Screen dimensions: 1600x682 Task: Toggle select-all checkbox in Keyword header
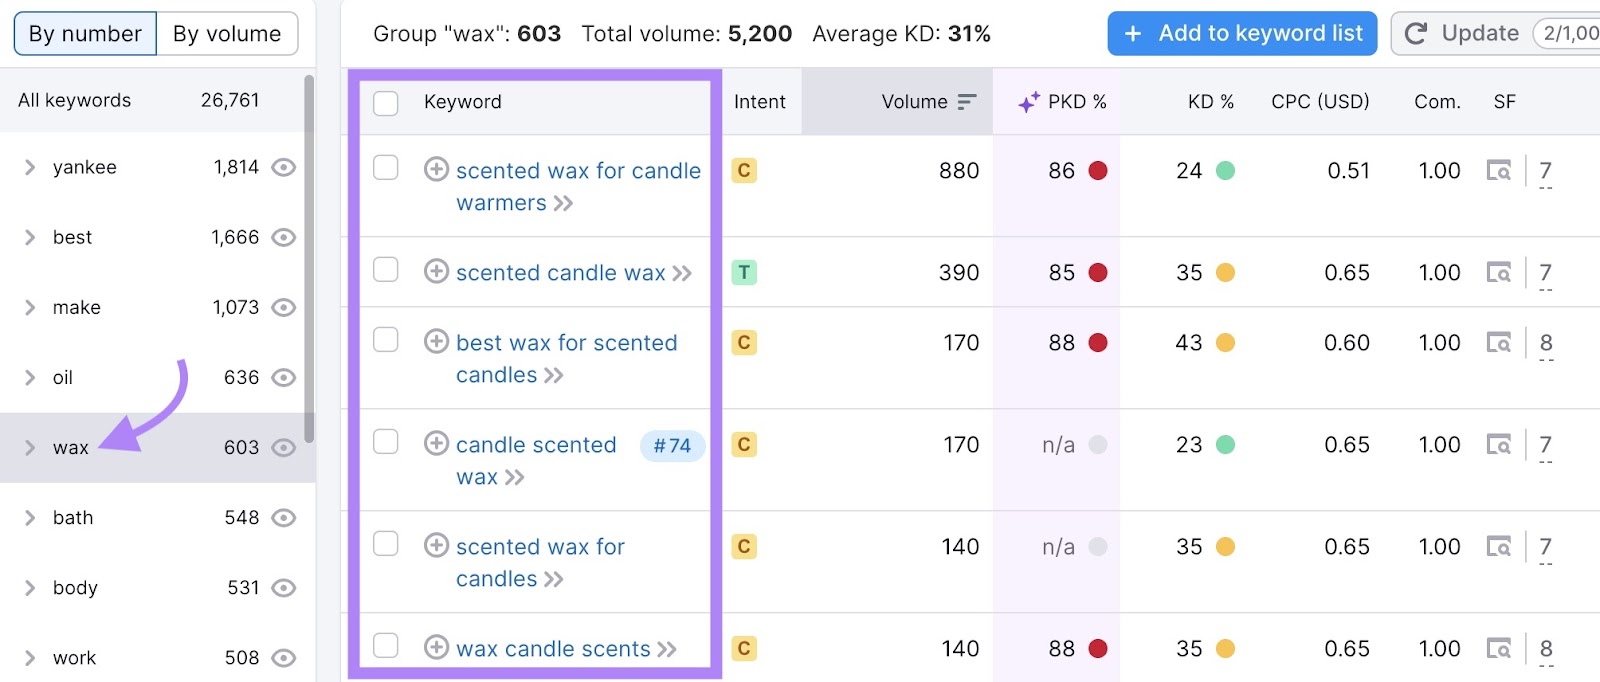[x=386, y=103]
